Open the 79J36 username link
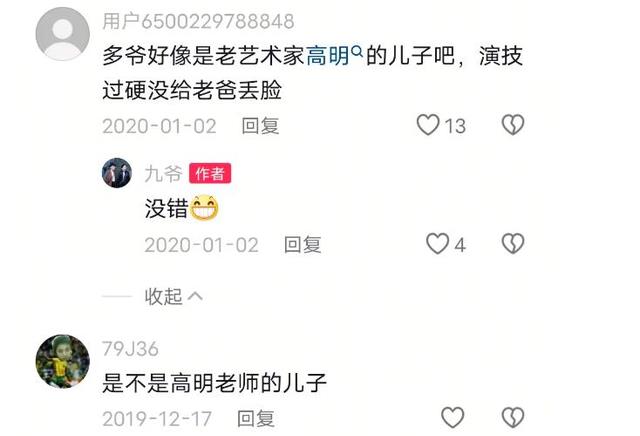 (130, 349)
